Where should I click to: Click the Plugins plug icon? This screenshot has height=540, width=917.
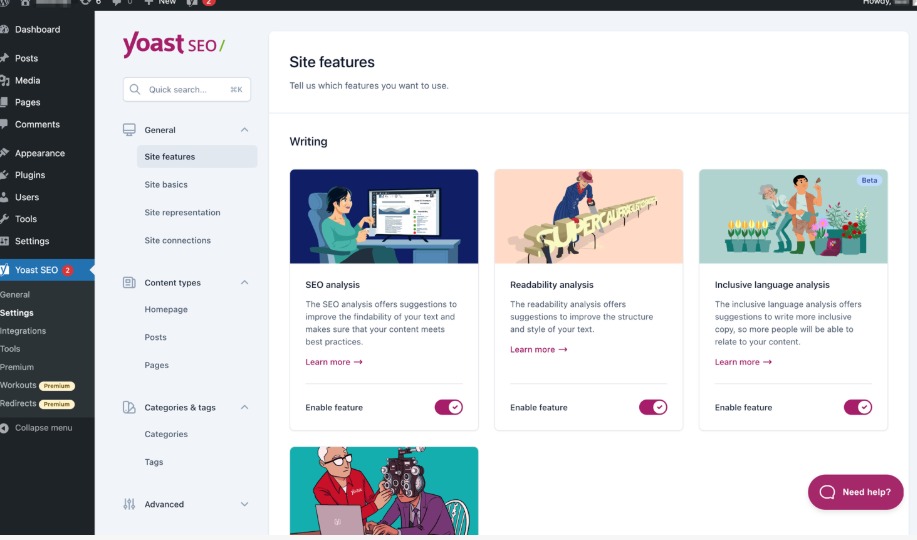pos(4,175)
